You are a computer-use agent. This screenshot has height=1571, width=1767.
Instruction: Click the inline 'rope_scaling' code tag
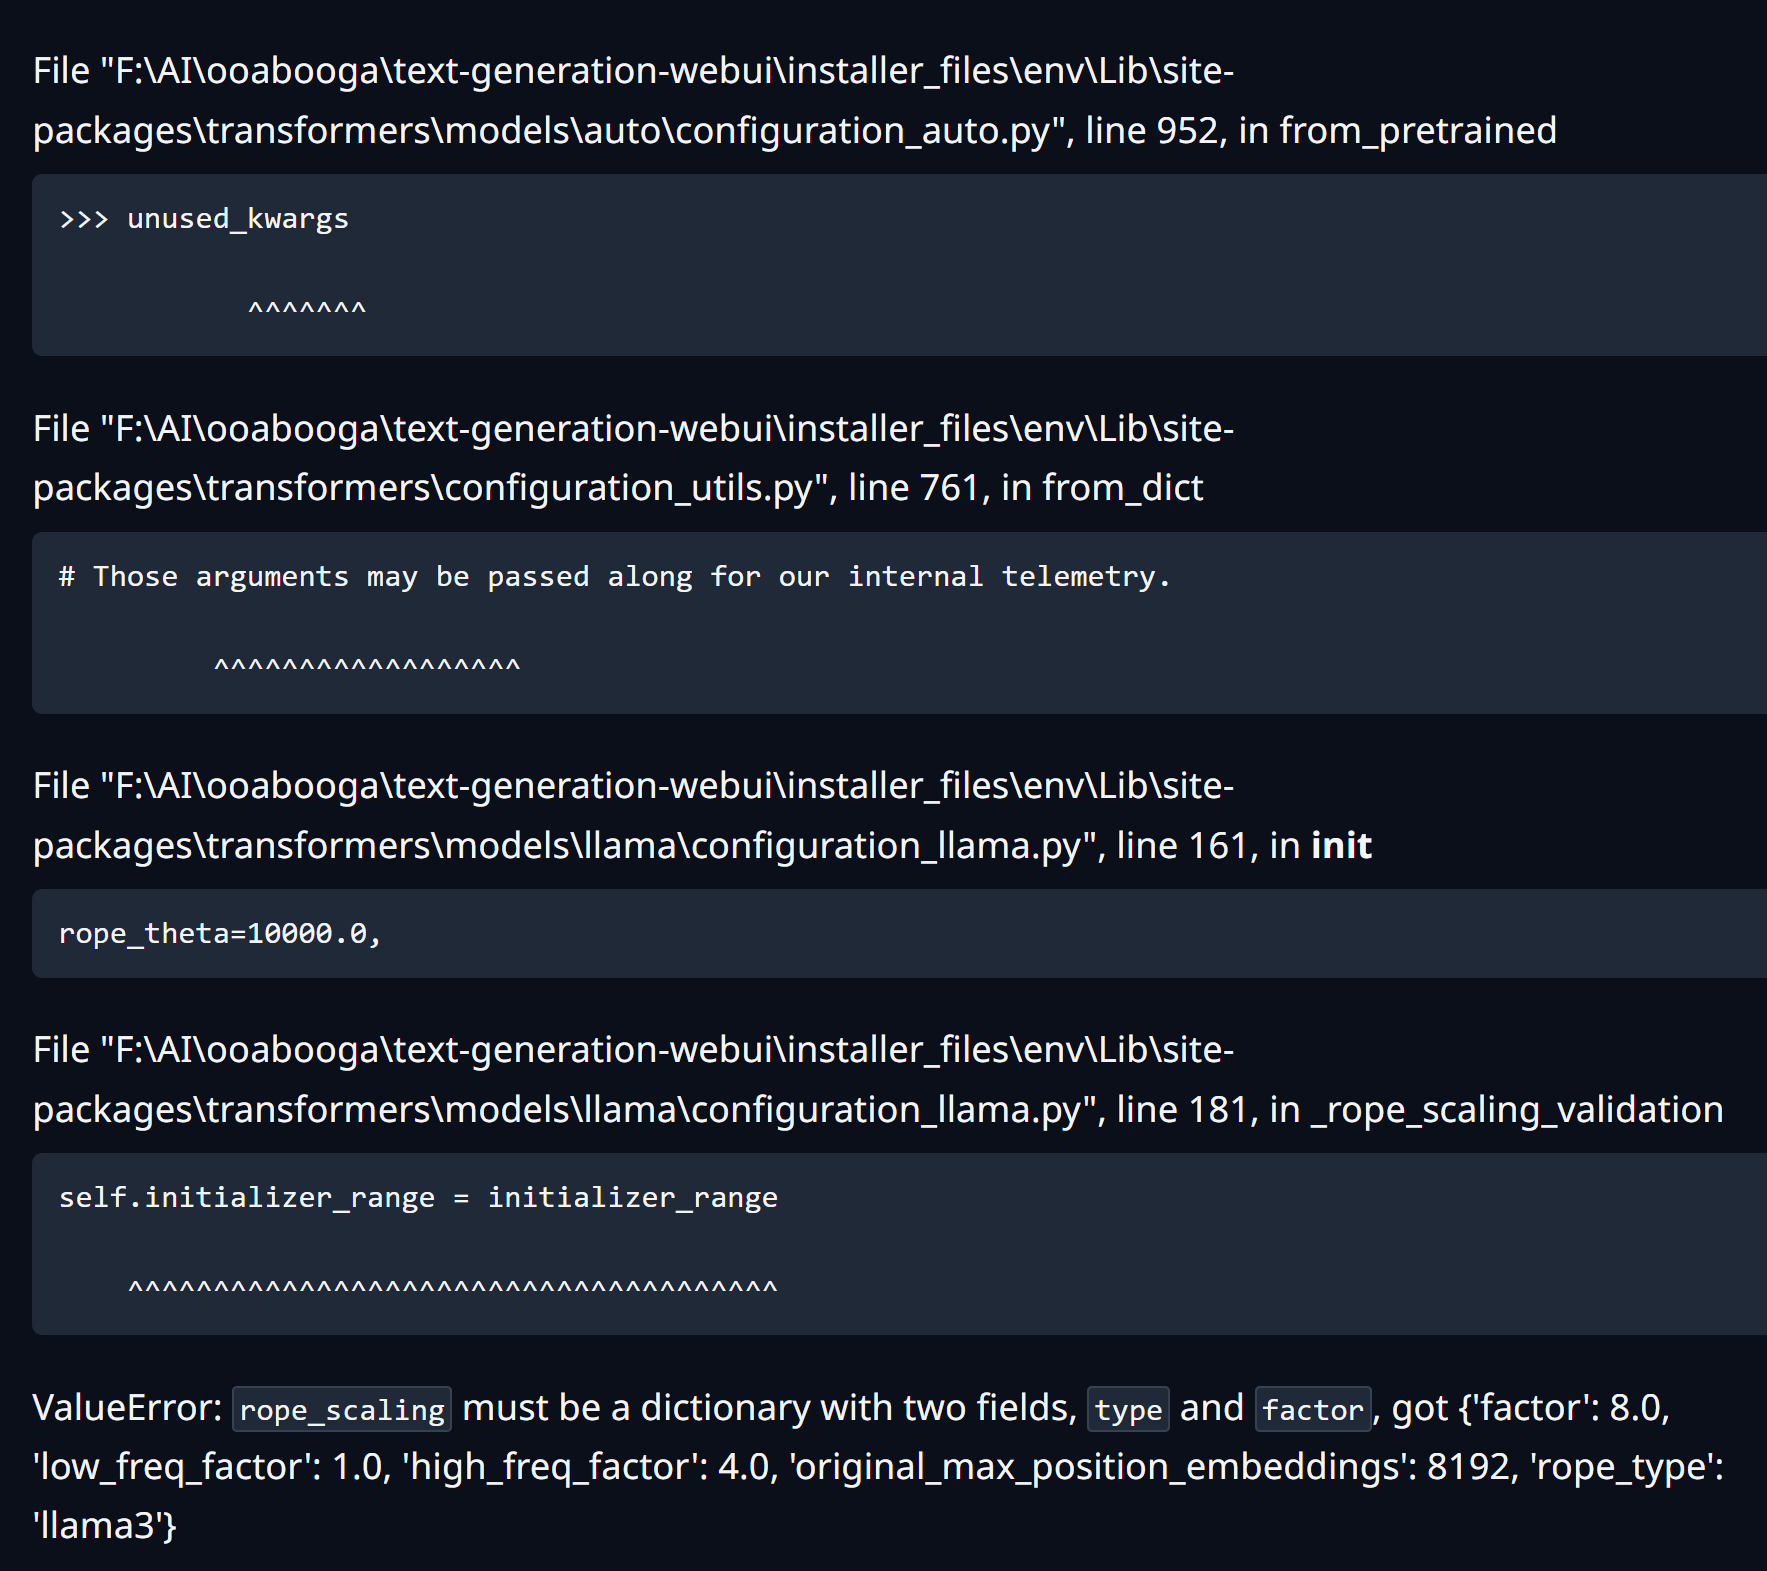[342, 1410]
